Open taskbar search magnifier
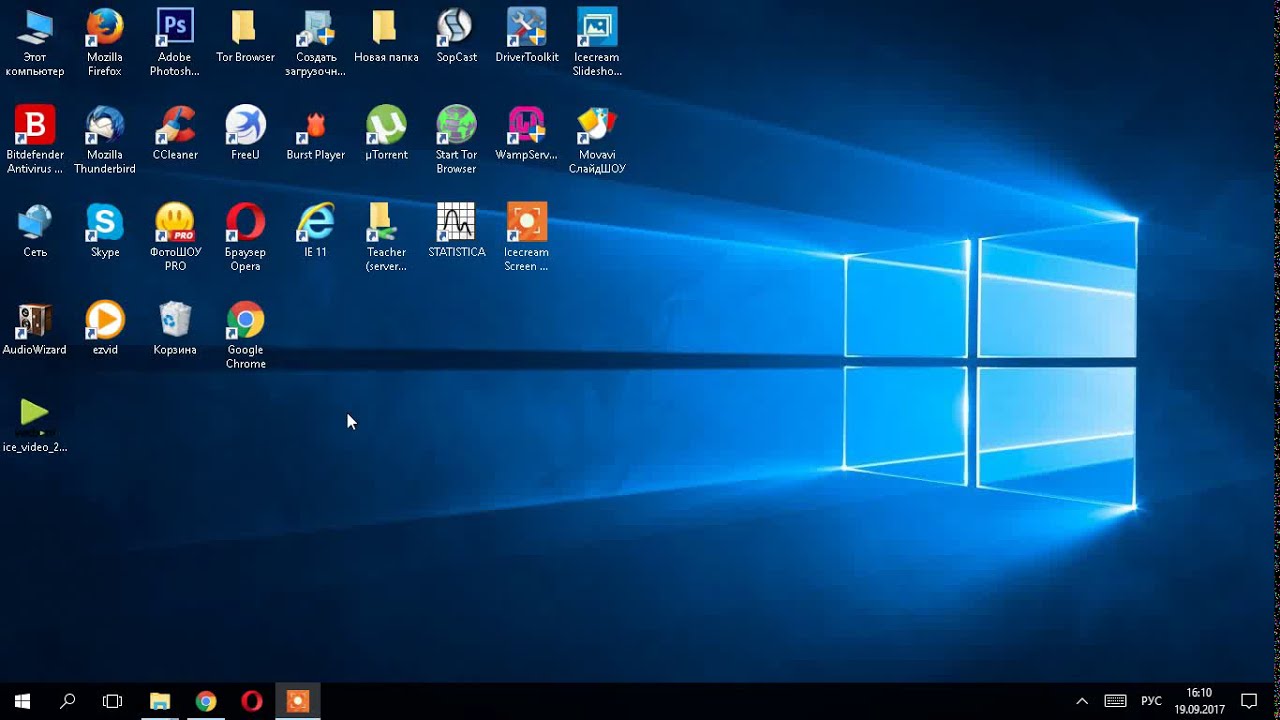 click(68, 701)
